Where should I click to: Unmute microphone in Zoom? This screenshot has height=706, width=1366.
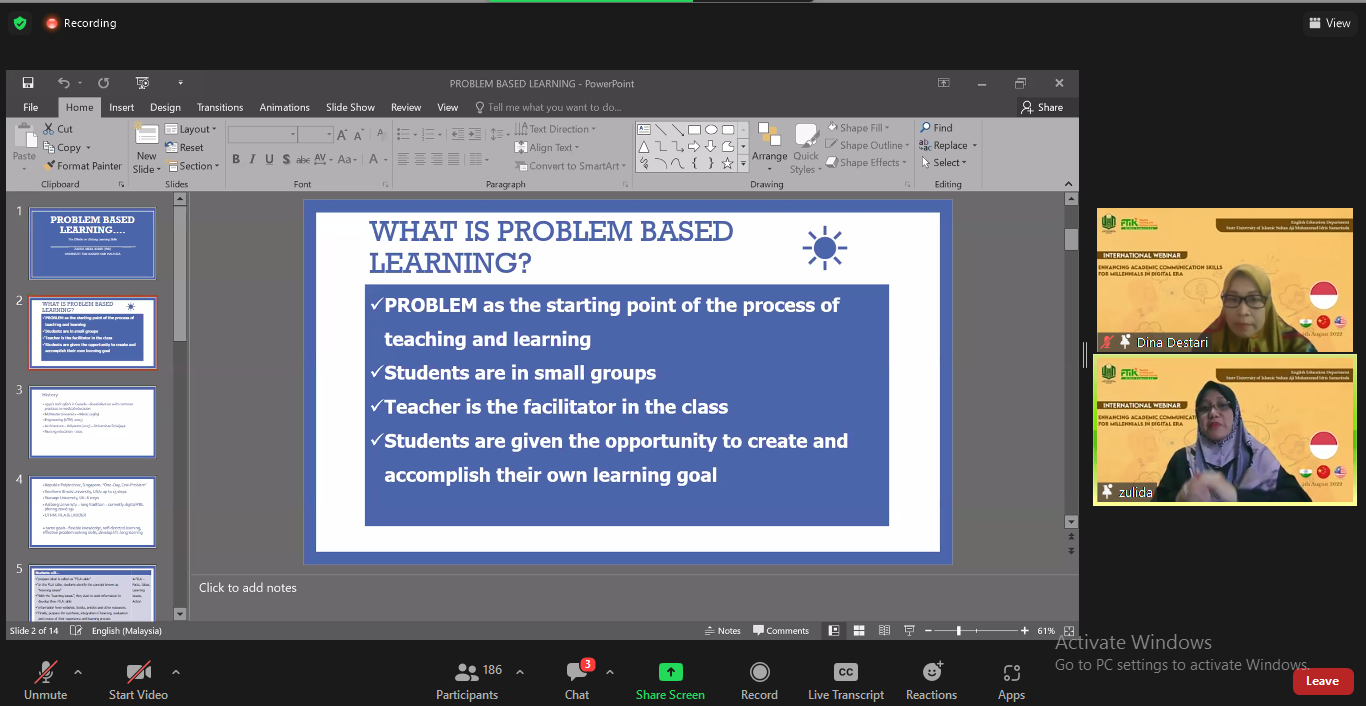click(45, 681)
